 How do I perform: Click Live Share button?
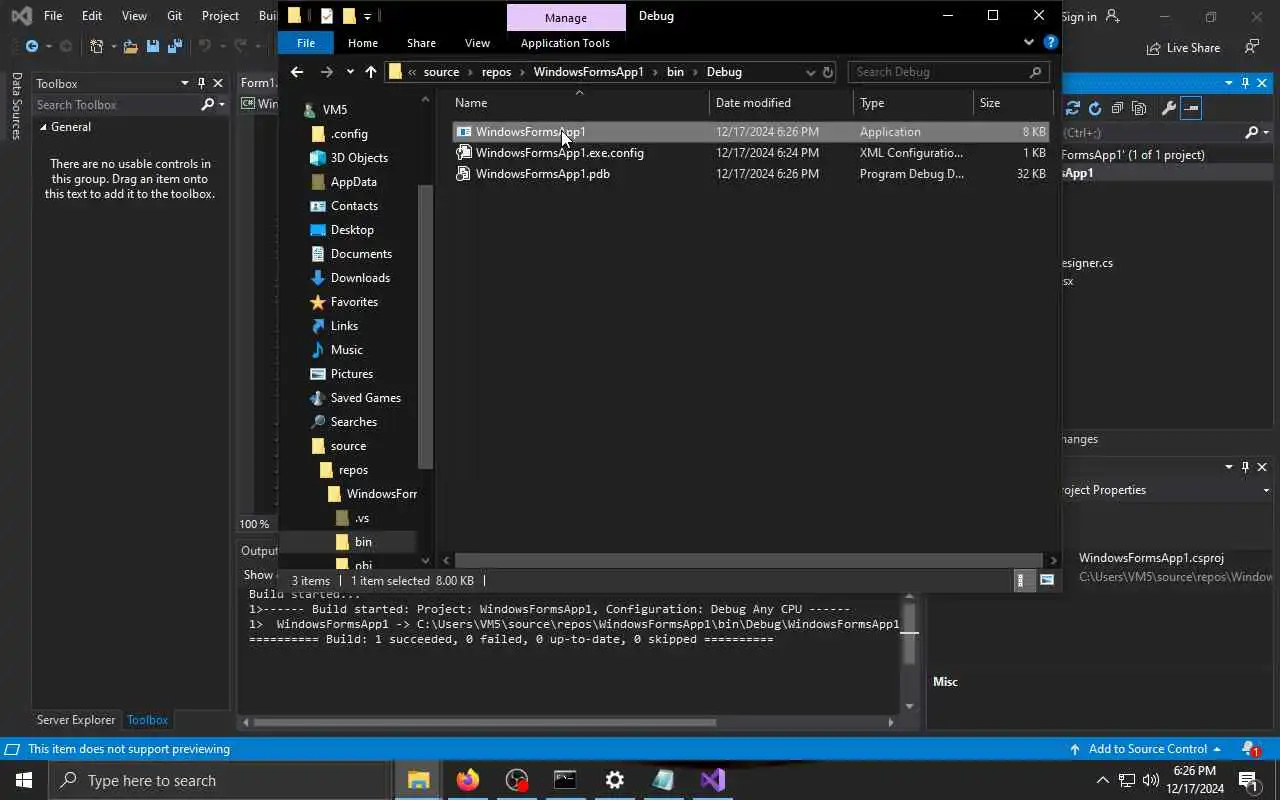coord(1183,47)
